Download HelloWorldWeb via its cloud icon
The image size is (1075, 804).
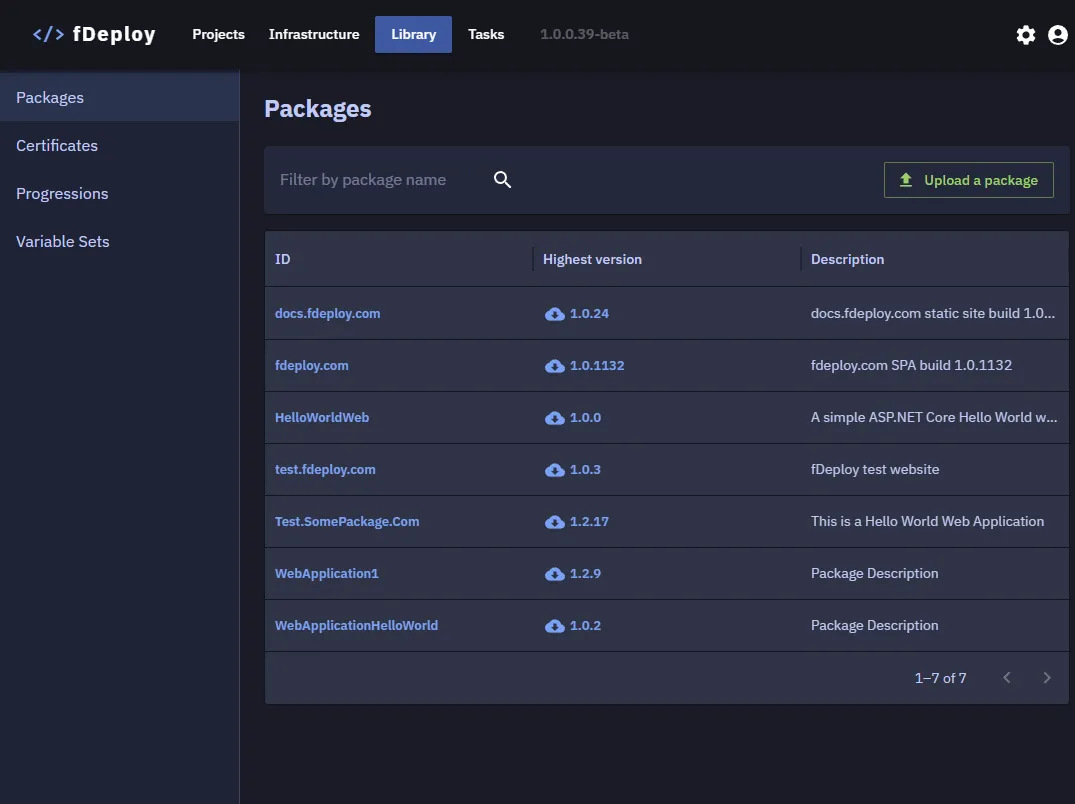click(x=555, y=418)
